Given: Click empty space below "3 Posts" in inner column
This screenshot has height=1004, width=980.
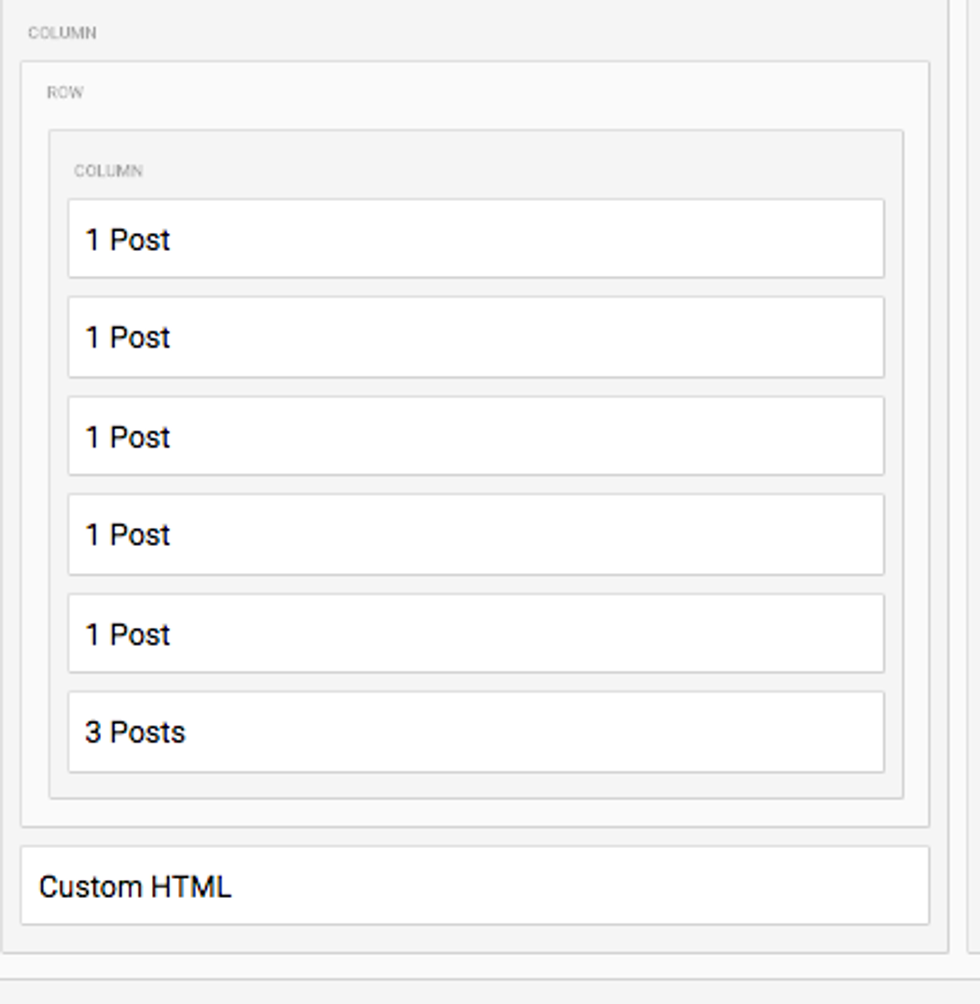Looking at the screenshot, I should pyautogui.click(x=475, y=785).
